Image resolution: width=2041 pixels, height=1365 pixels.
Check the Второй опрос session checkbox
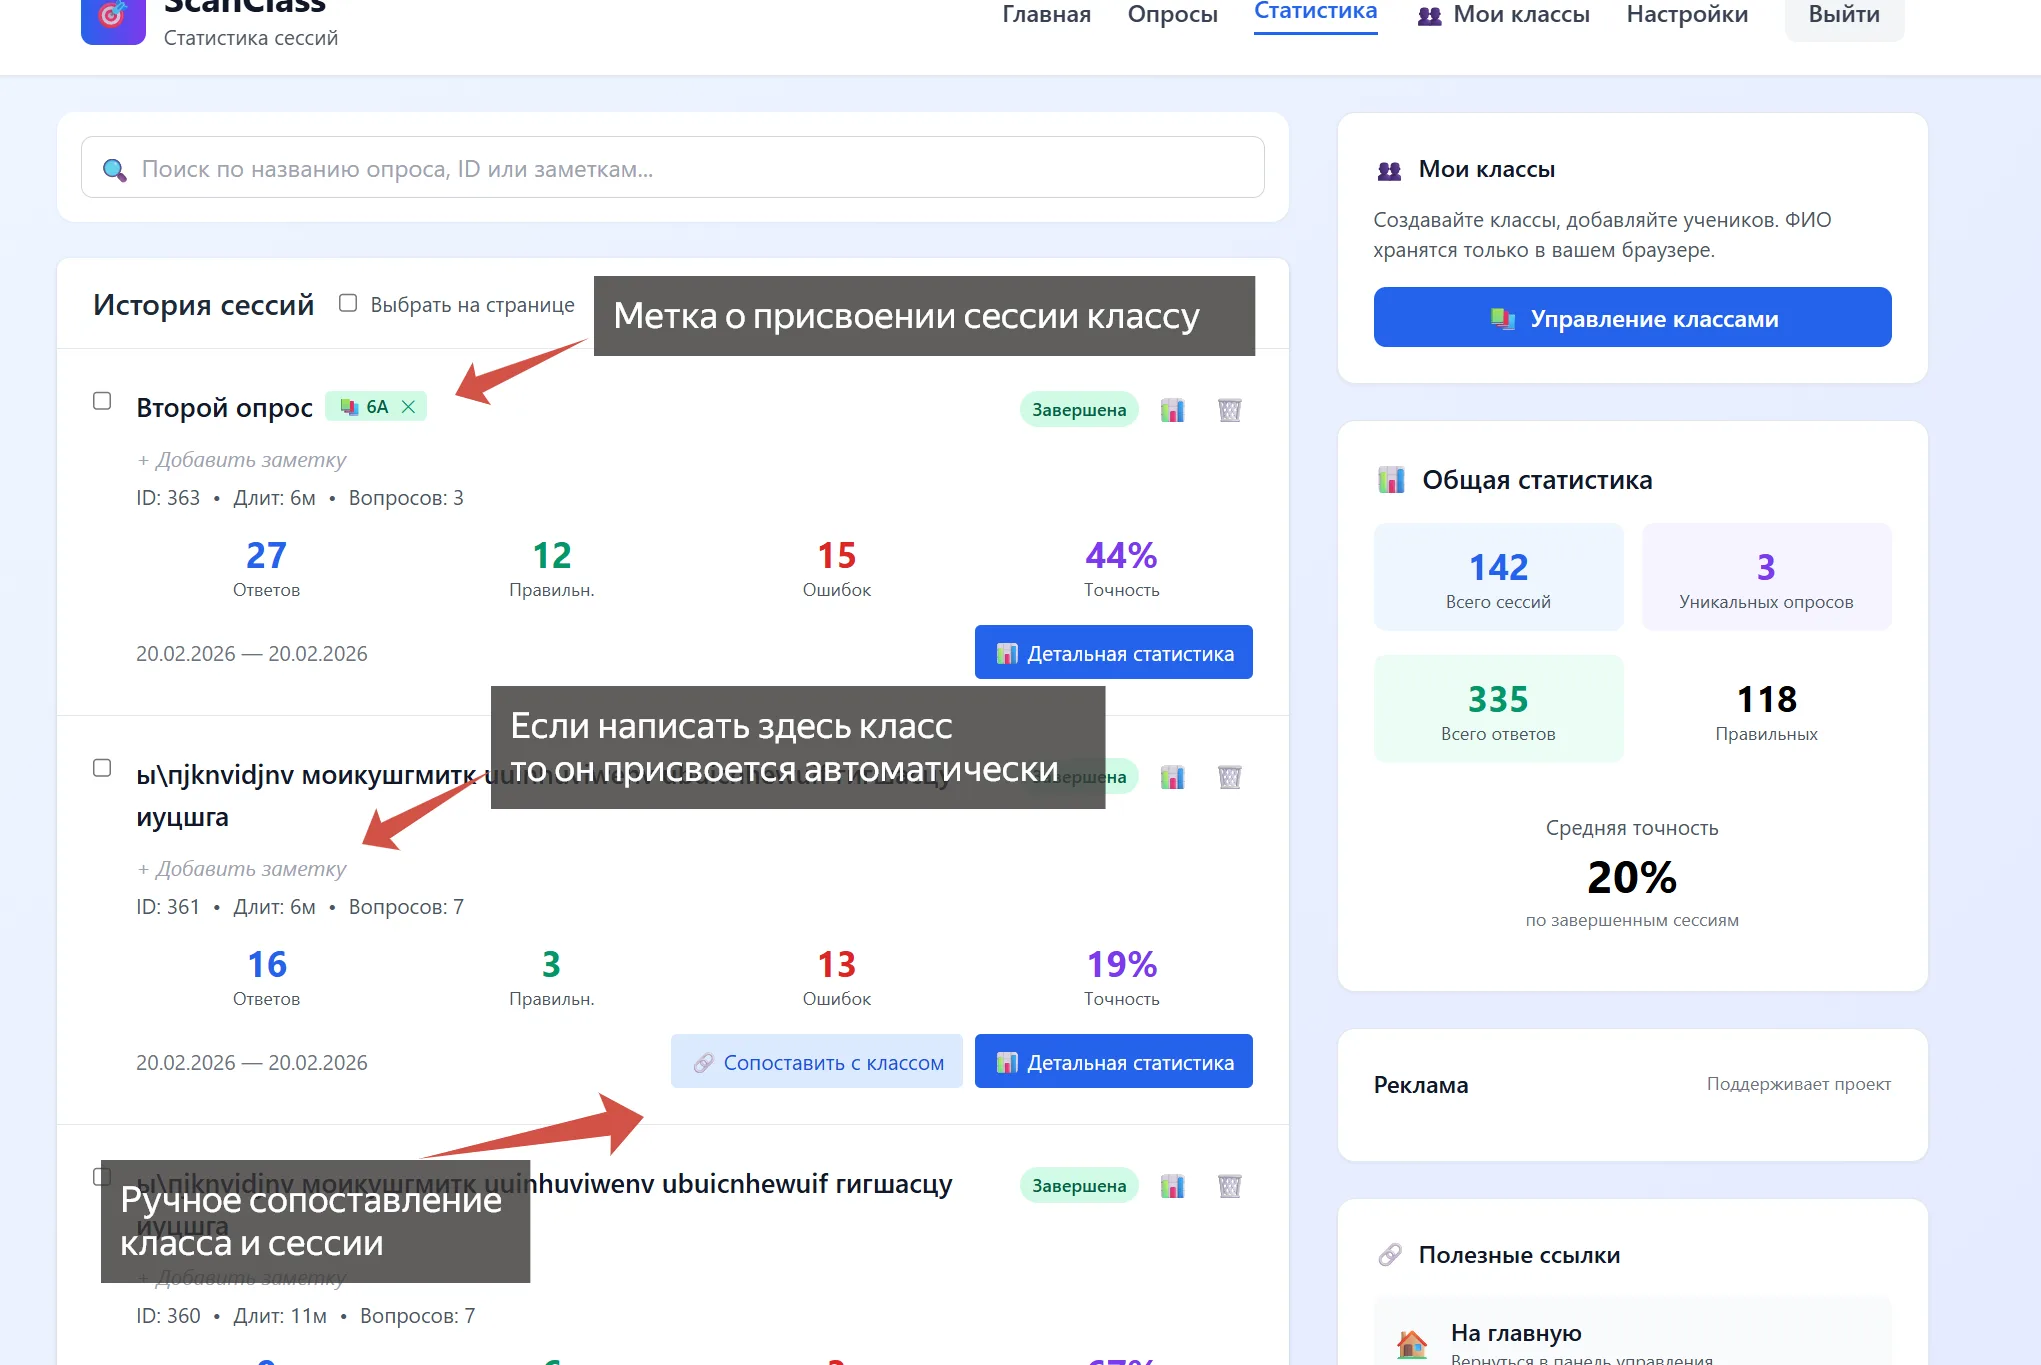(x=102, y=401)
